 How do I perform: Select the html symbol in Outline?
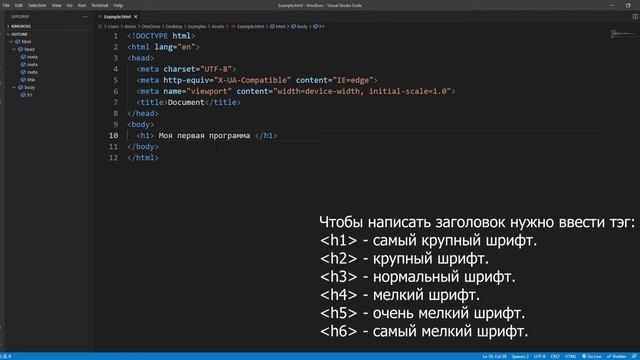click(24, 42)
